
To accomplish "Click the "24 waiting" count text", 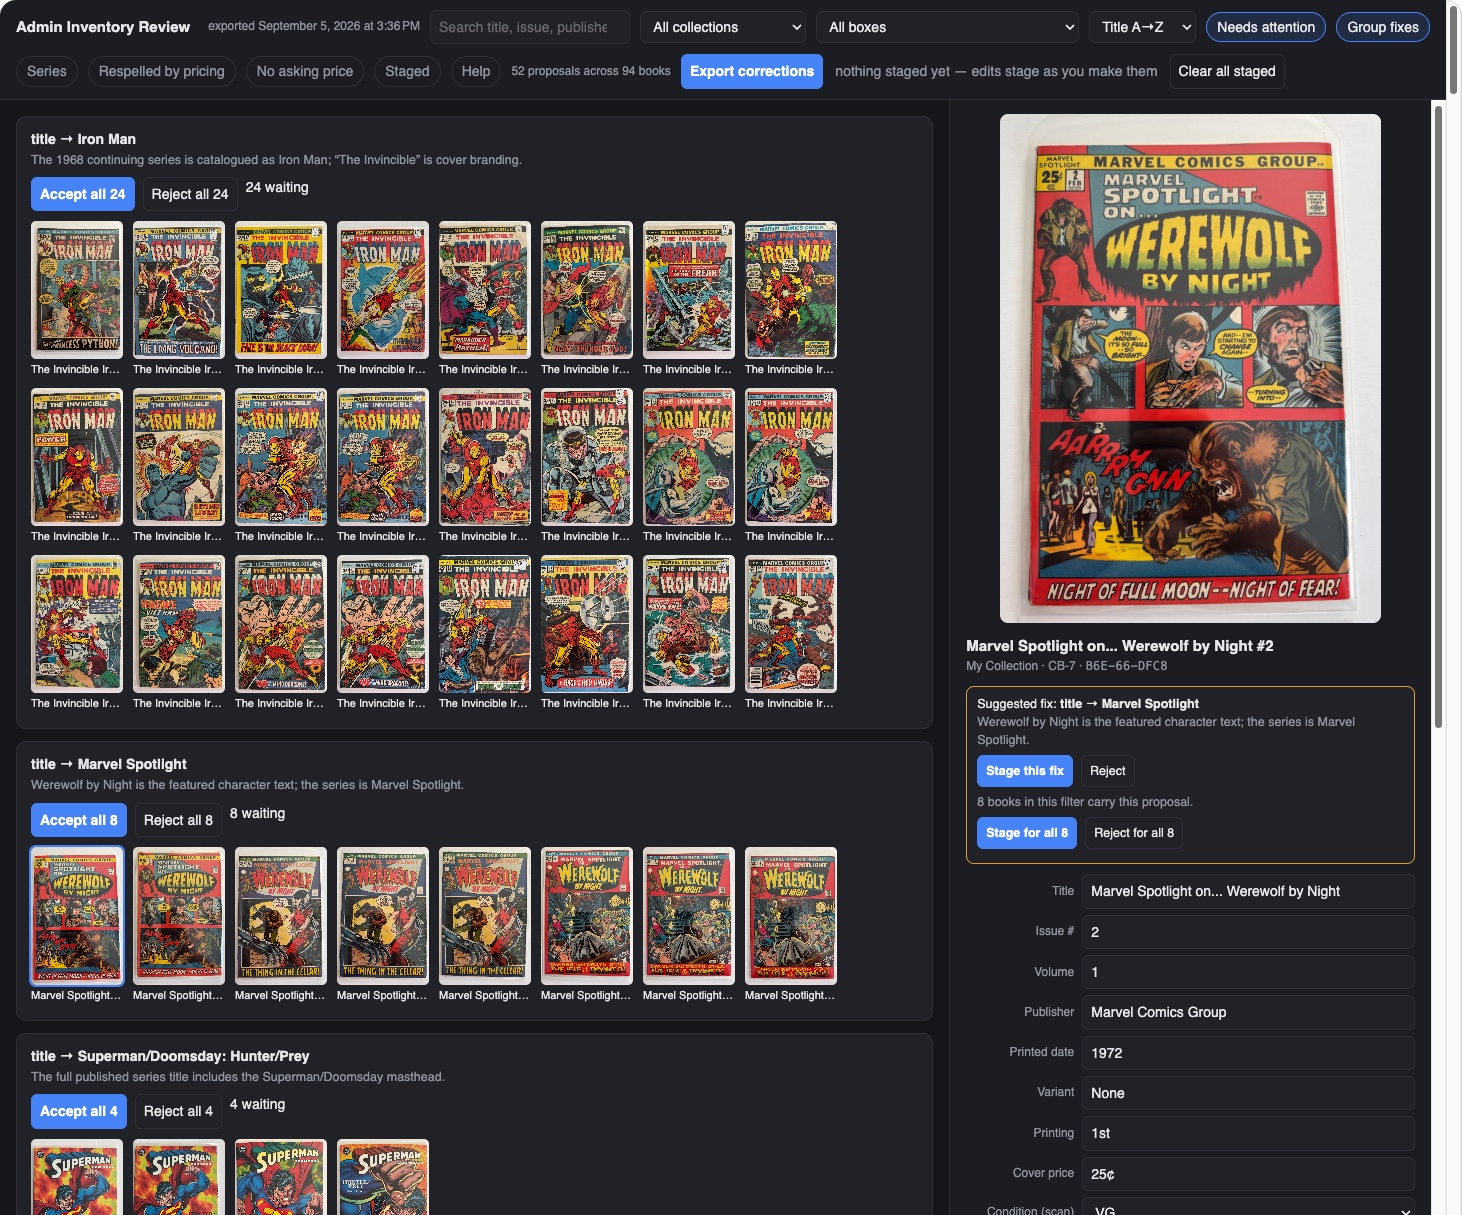I will [277, 187].
